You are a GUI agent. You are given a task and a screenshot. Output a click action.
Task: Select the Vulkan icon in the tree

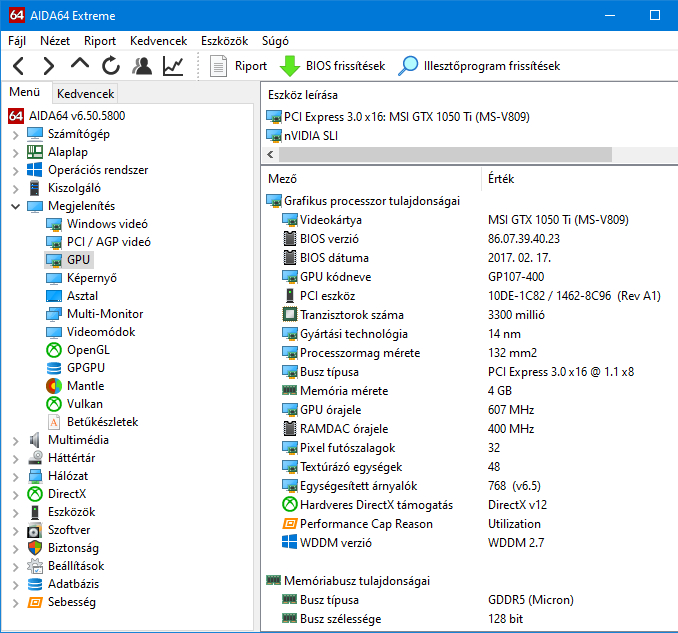(x=54, y=404)
